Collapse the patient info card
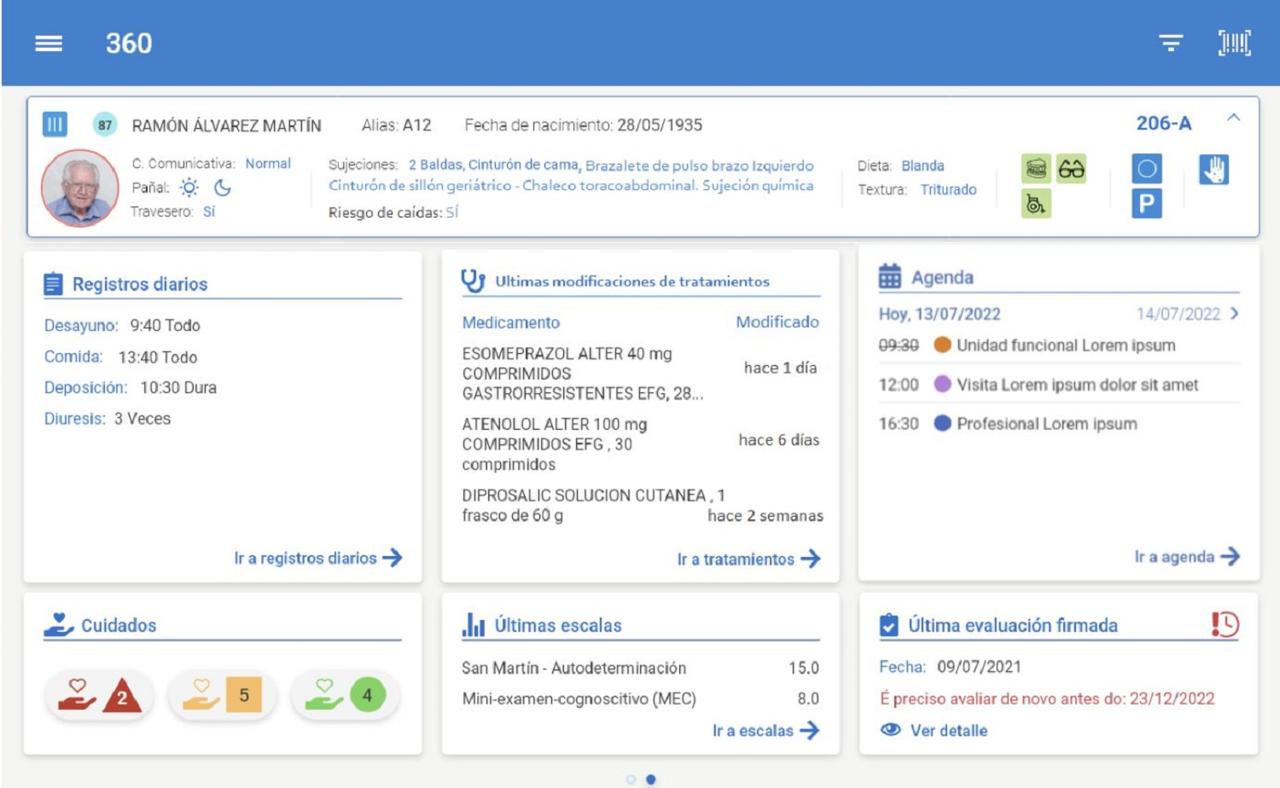 [x=1234, y=119]
